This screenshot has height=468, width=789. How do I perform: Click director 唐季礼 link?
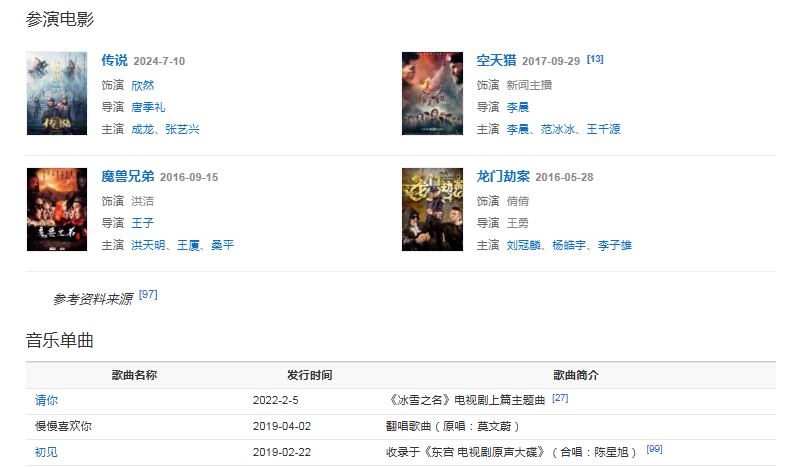tap(148, 107)
